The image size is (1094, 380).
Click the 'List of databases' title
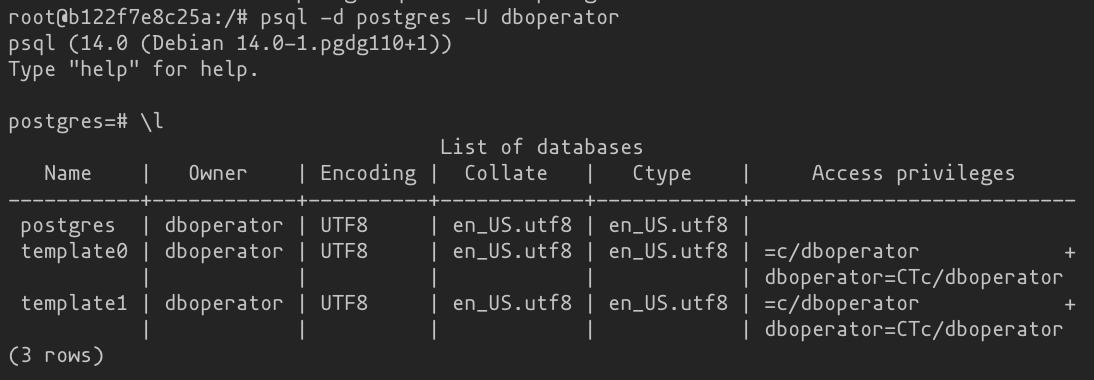(x=541, y=147)
